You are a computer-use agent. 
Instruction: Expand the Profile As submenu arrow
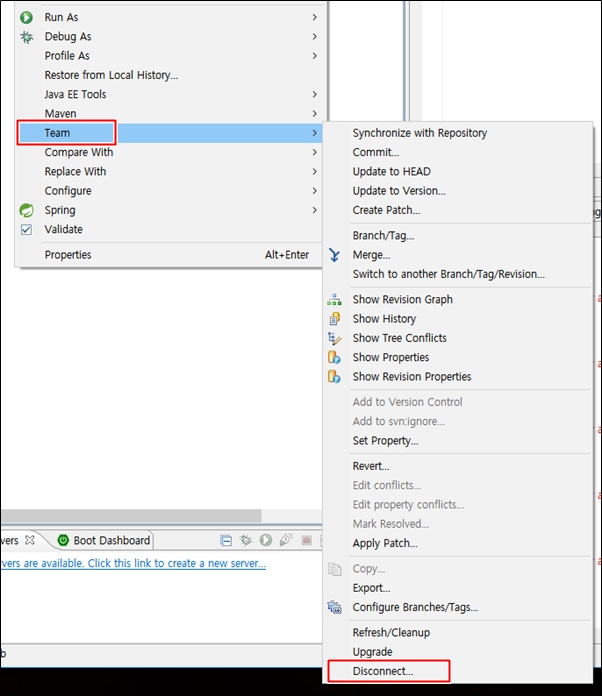314,56
